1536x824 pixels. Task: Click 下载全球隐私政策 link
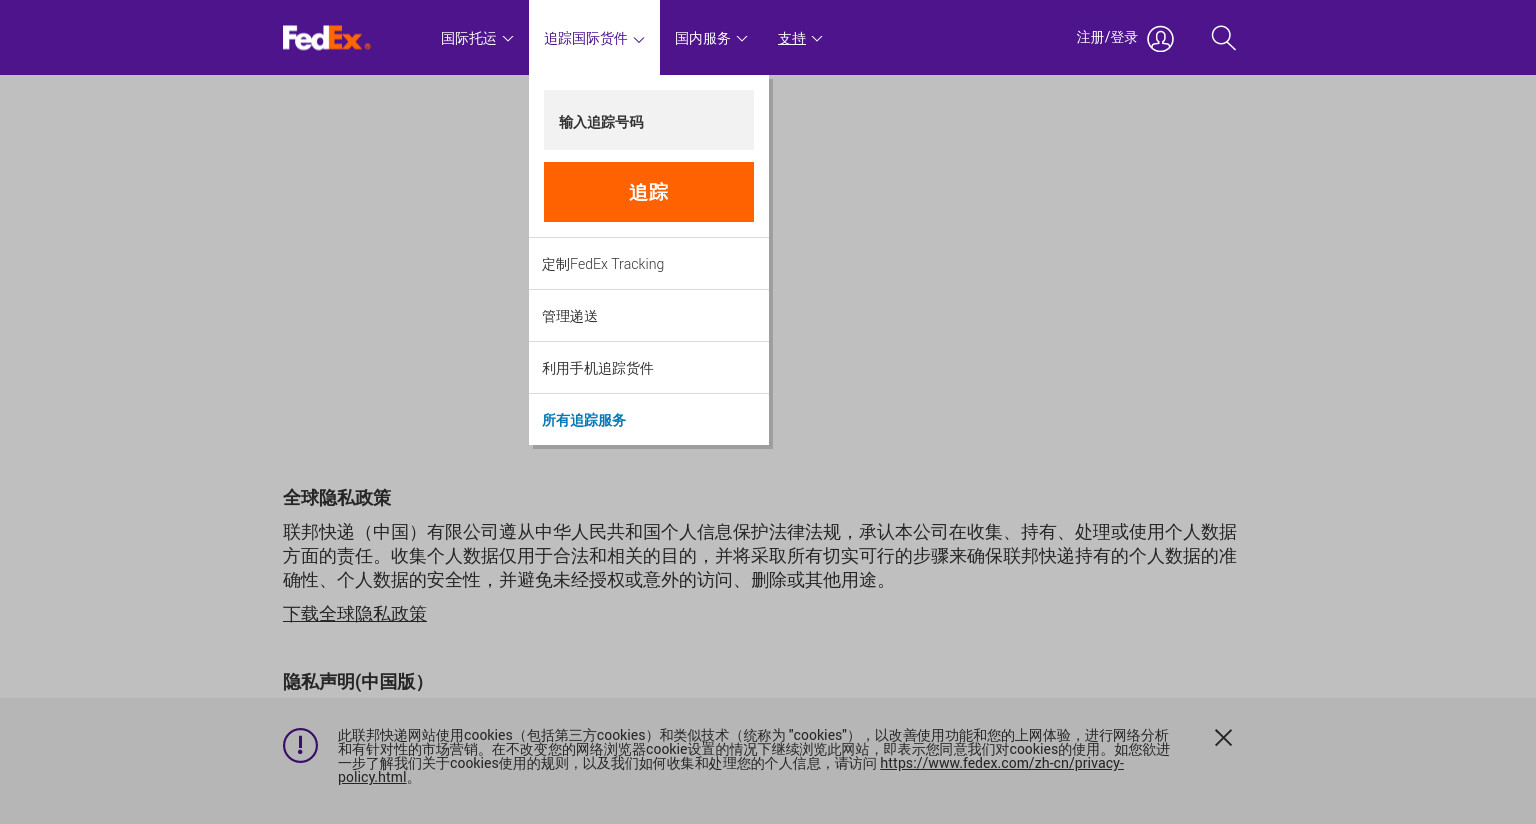tap(355, 614)
